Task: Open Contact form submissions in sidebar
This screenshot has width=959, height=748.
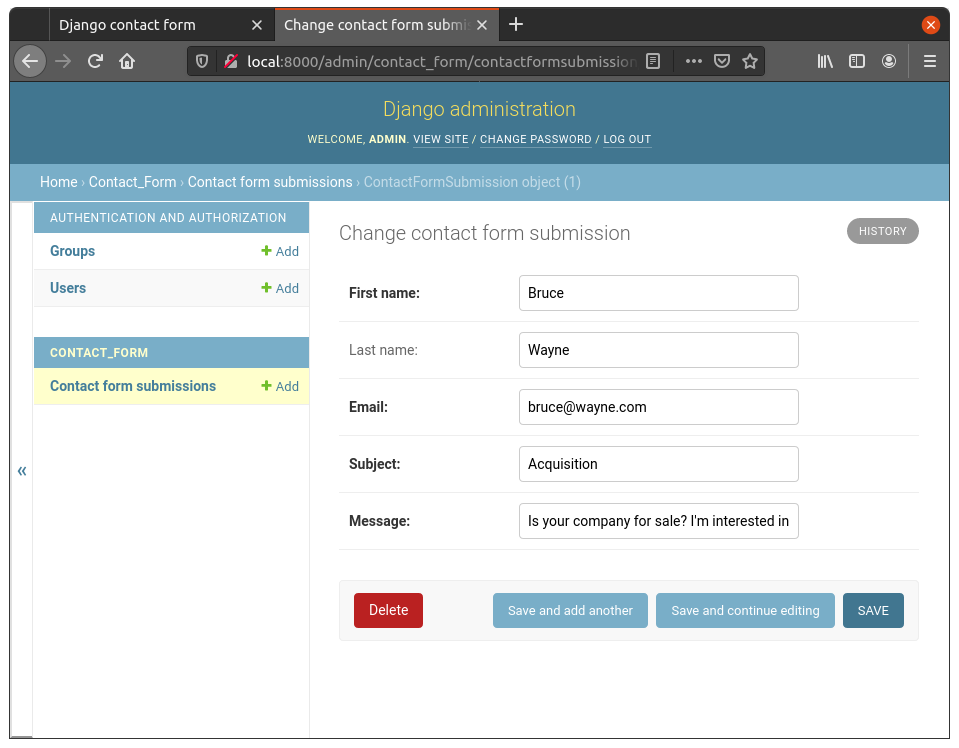Action: tap(133, 386)
